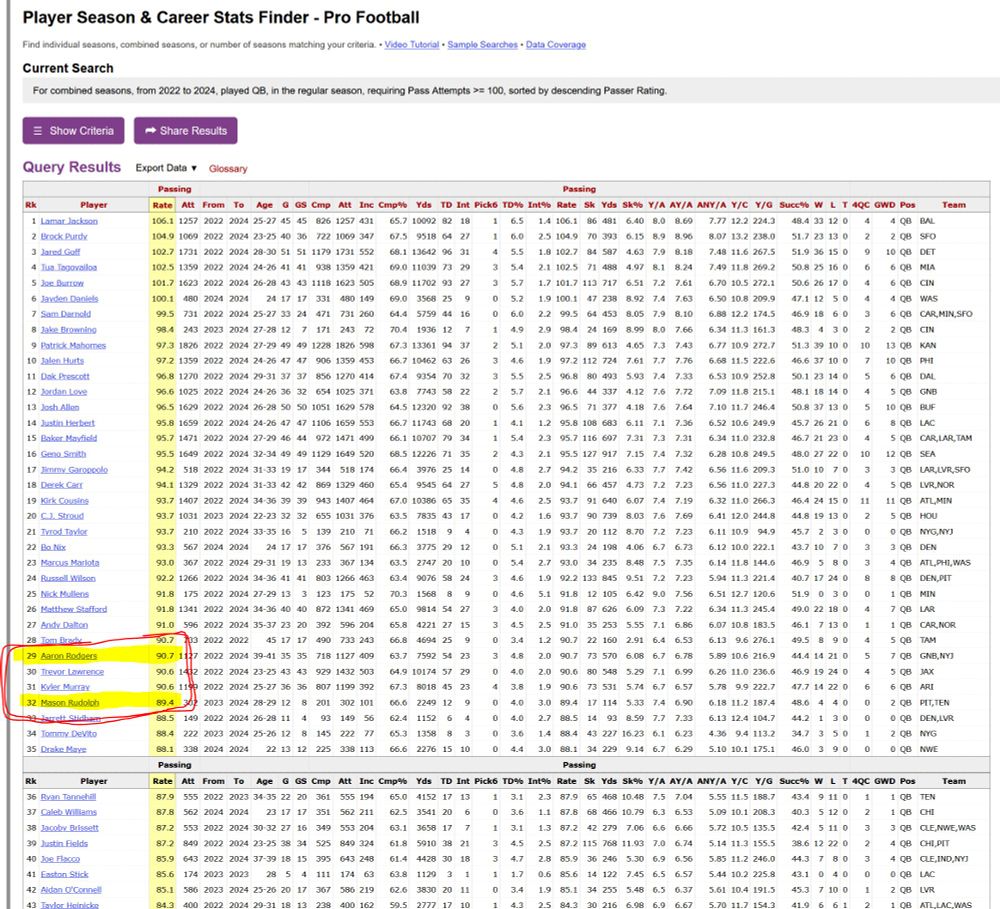
Task: Open Justin Herbert player link
Action: click(68, 423)
